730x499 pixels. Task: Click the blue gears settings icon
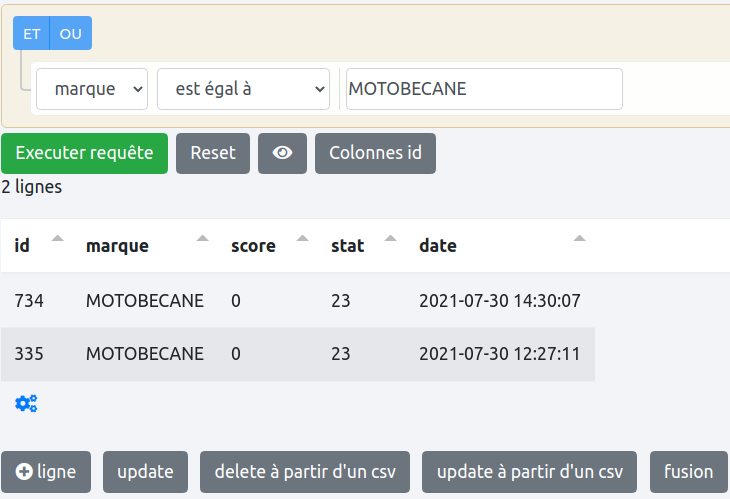[x=26, y=404]
